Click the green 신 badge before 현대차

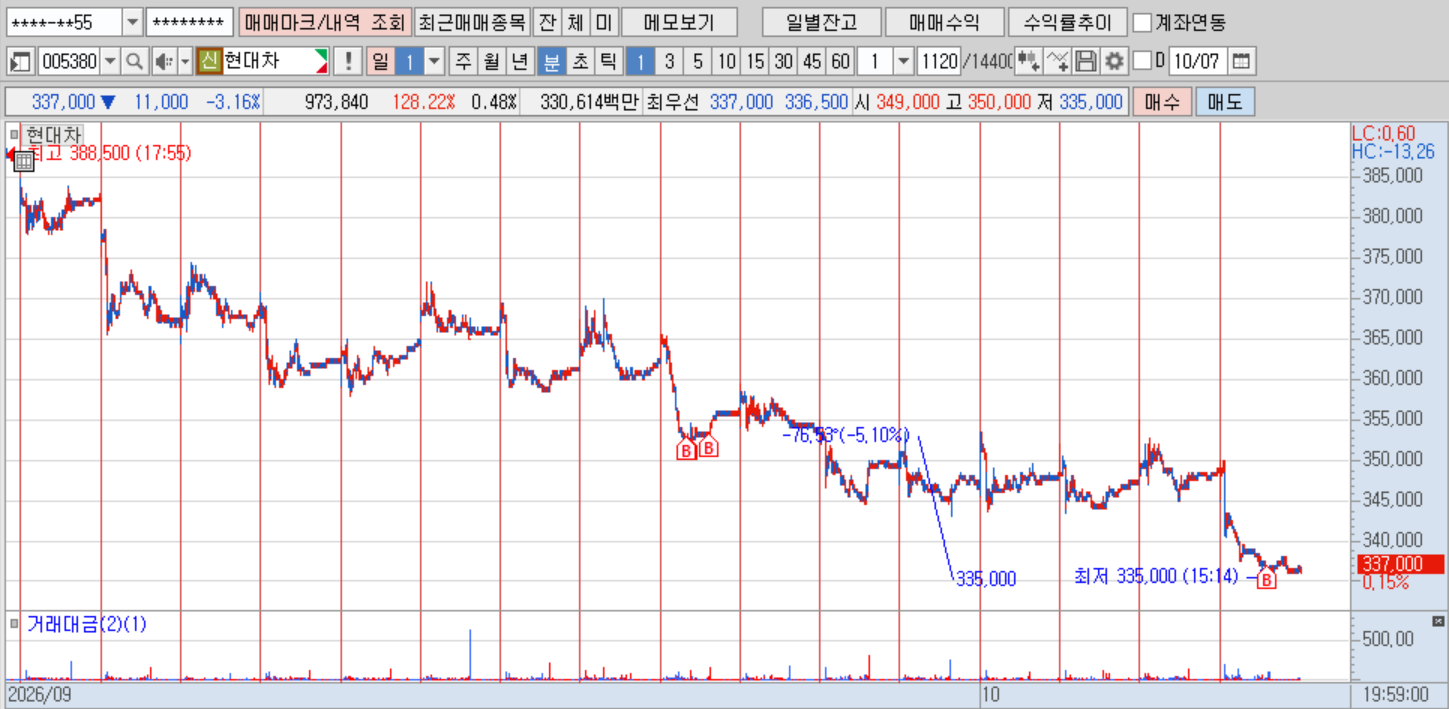coord(209,61)
